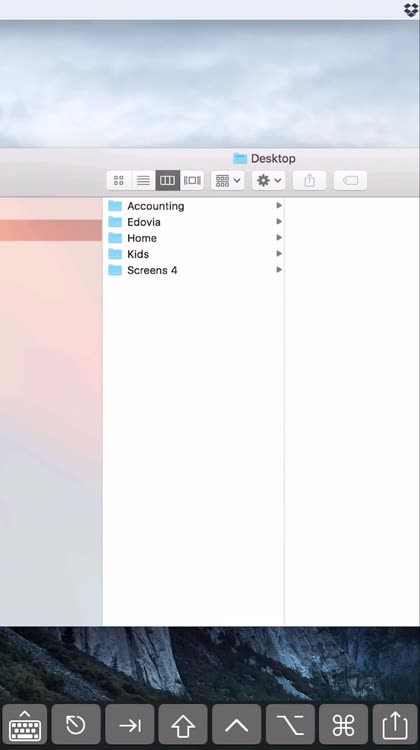Switch Finder to Cover Flow view
Viewport: 420px width, 750px height.
point(192,180)
